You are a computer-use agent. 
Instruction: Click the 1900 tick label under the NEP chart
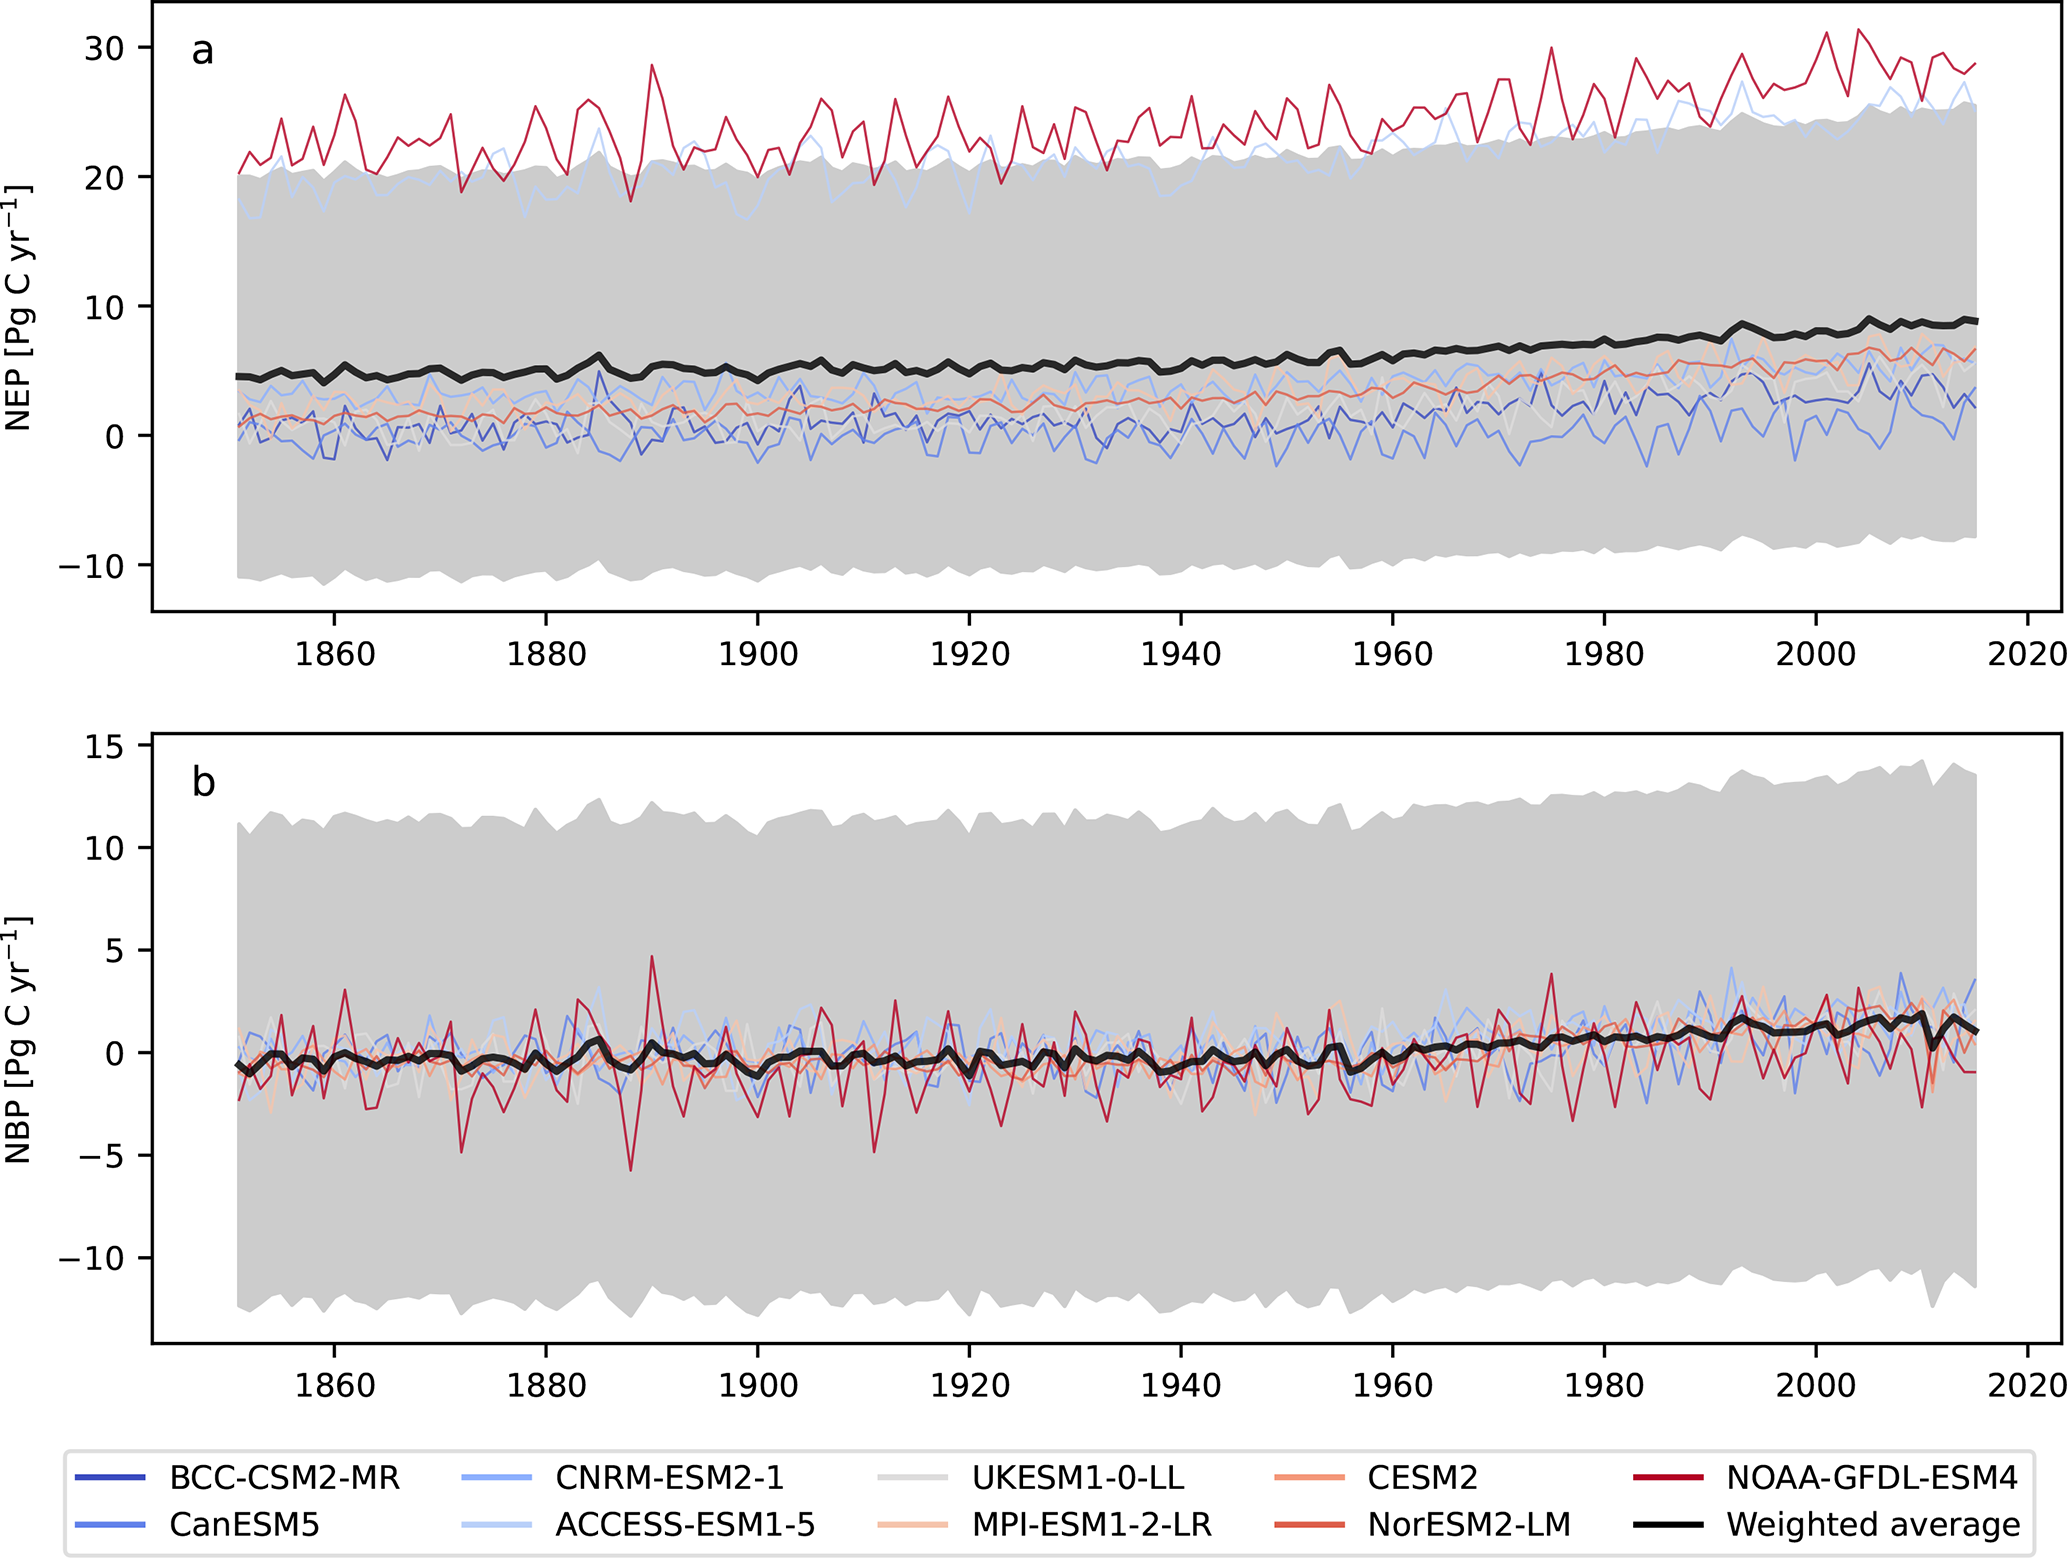coord(757,654)
